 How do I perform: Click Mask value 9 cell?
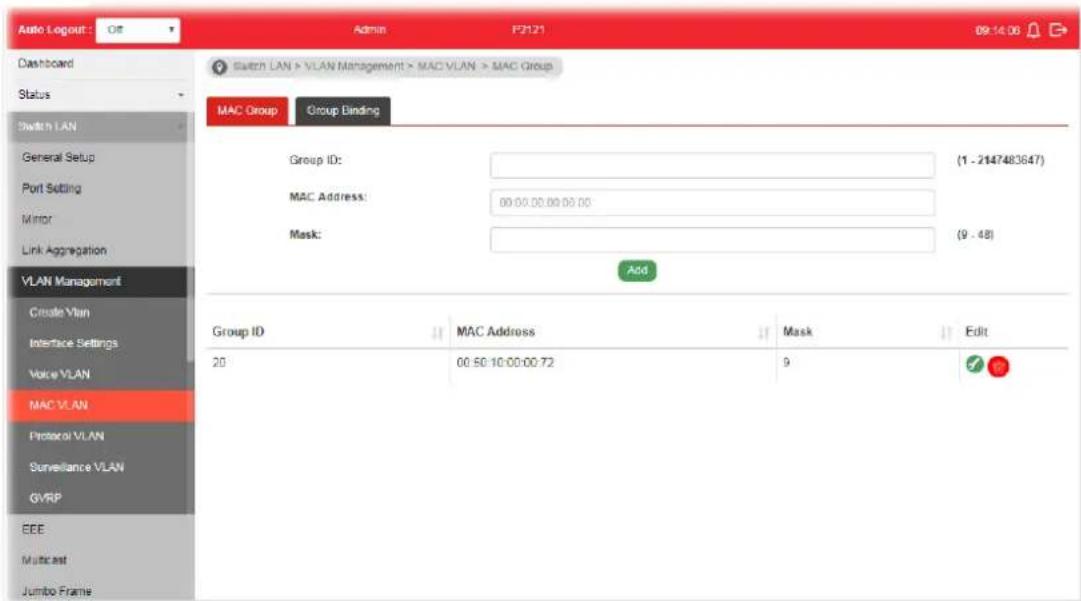pyautogui.click(x=786, y=363)
